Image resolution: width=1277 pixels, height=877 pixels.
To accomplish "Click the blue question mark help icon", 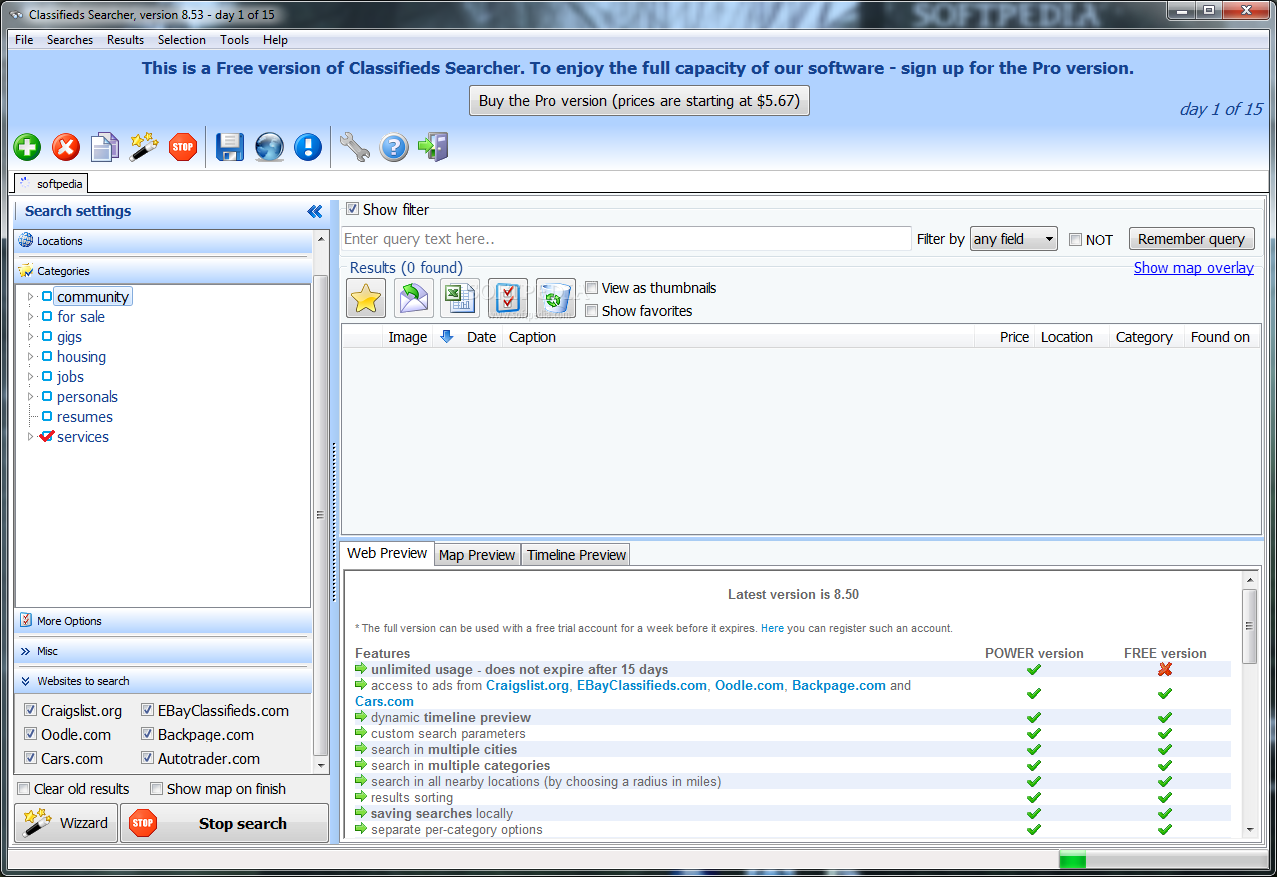I will (394, 148).
